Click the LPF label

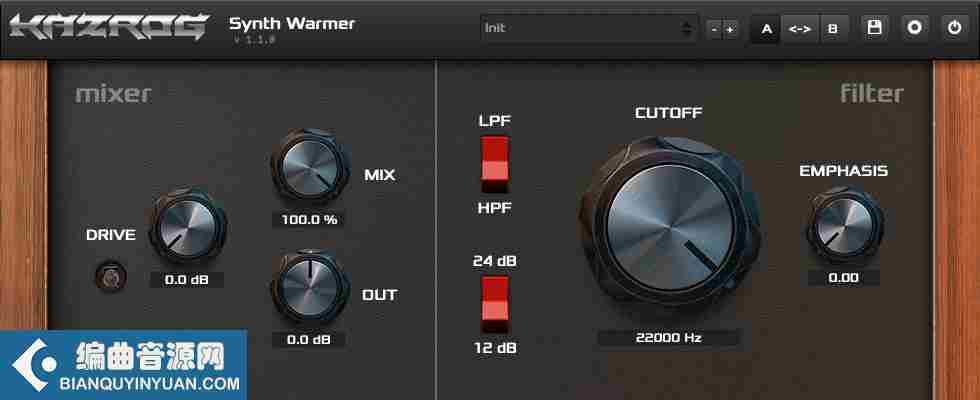click(x=494, y=121)
